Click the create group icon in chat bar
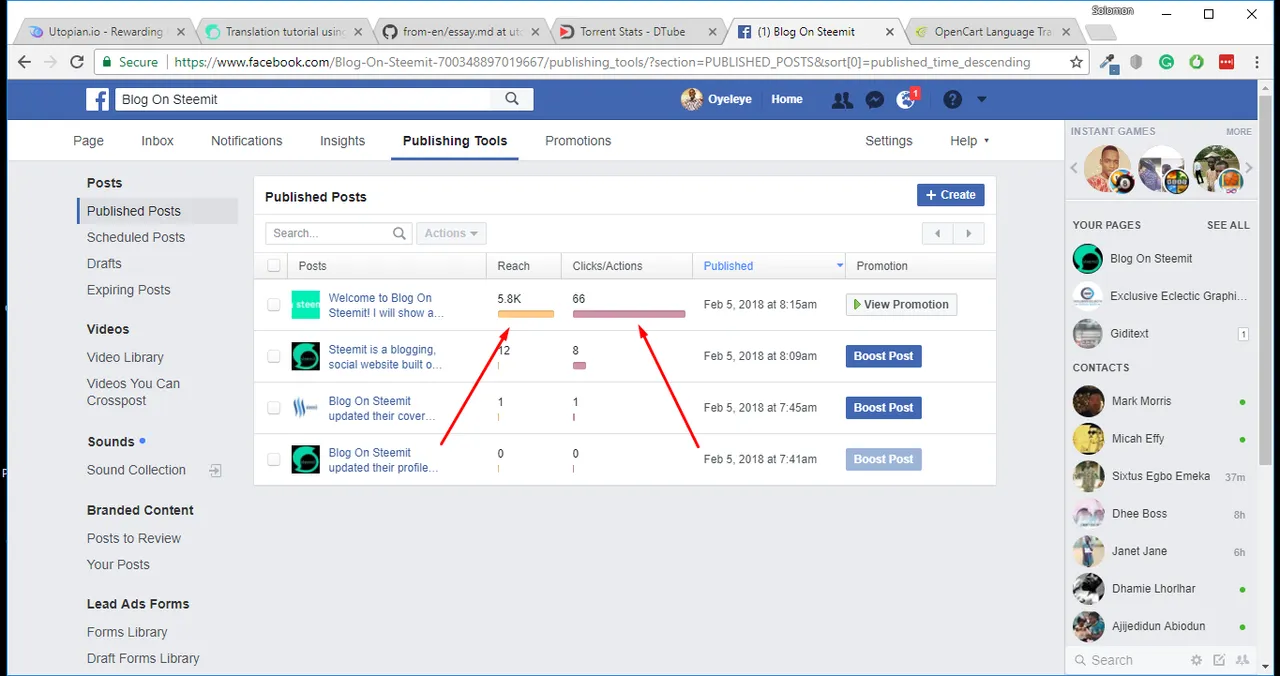This screenshot has height=676, width=1280. pyautogui.click(x=1242, y=660)
